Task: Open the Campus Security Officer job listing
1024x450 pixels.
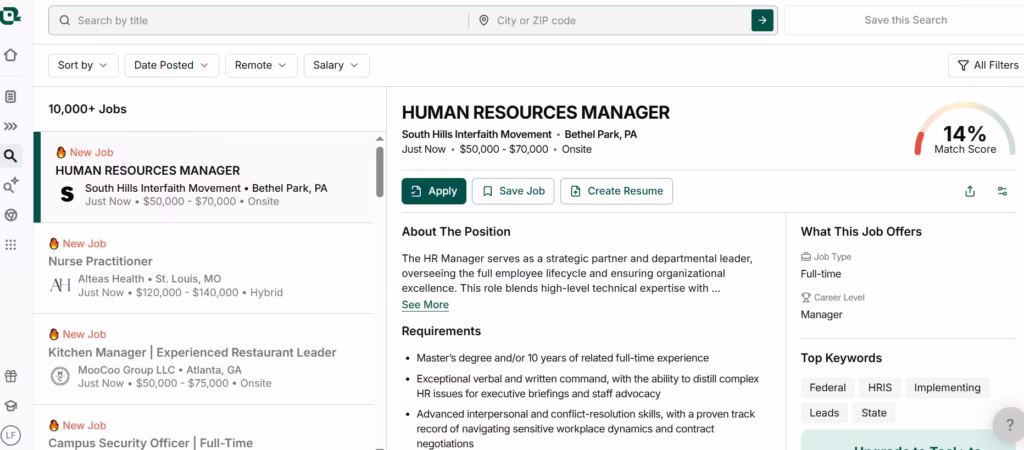Action: (204, 428)
